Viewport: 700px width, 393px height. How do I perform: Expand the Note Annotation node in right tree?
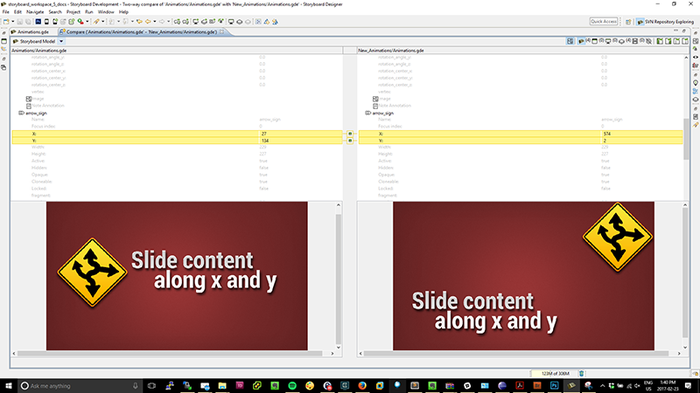tap(375, 106)
